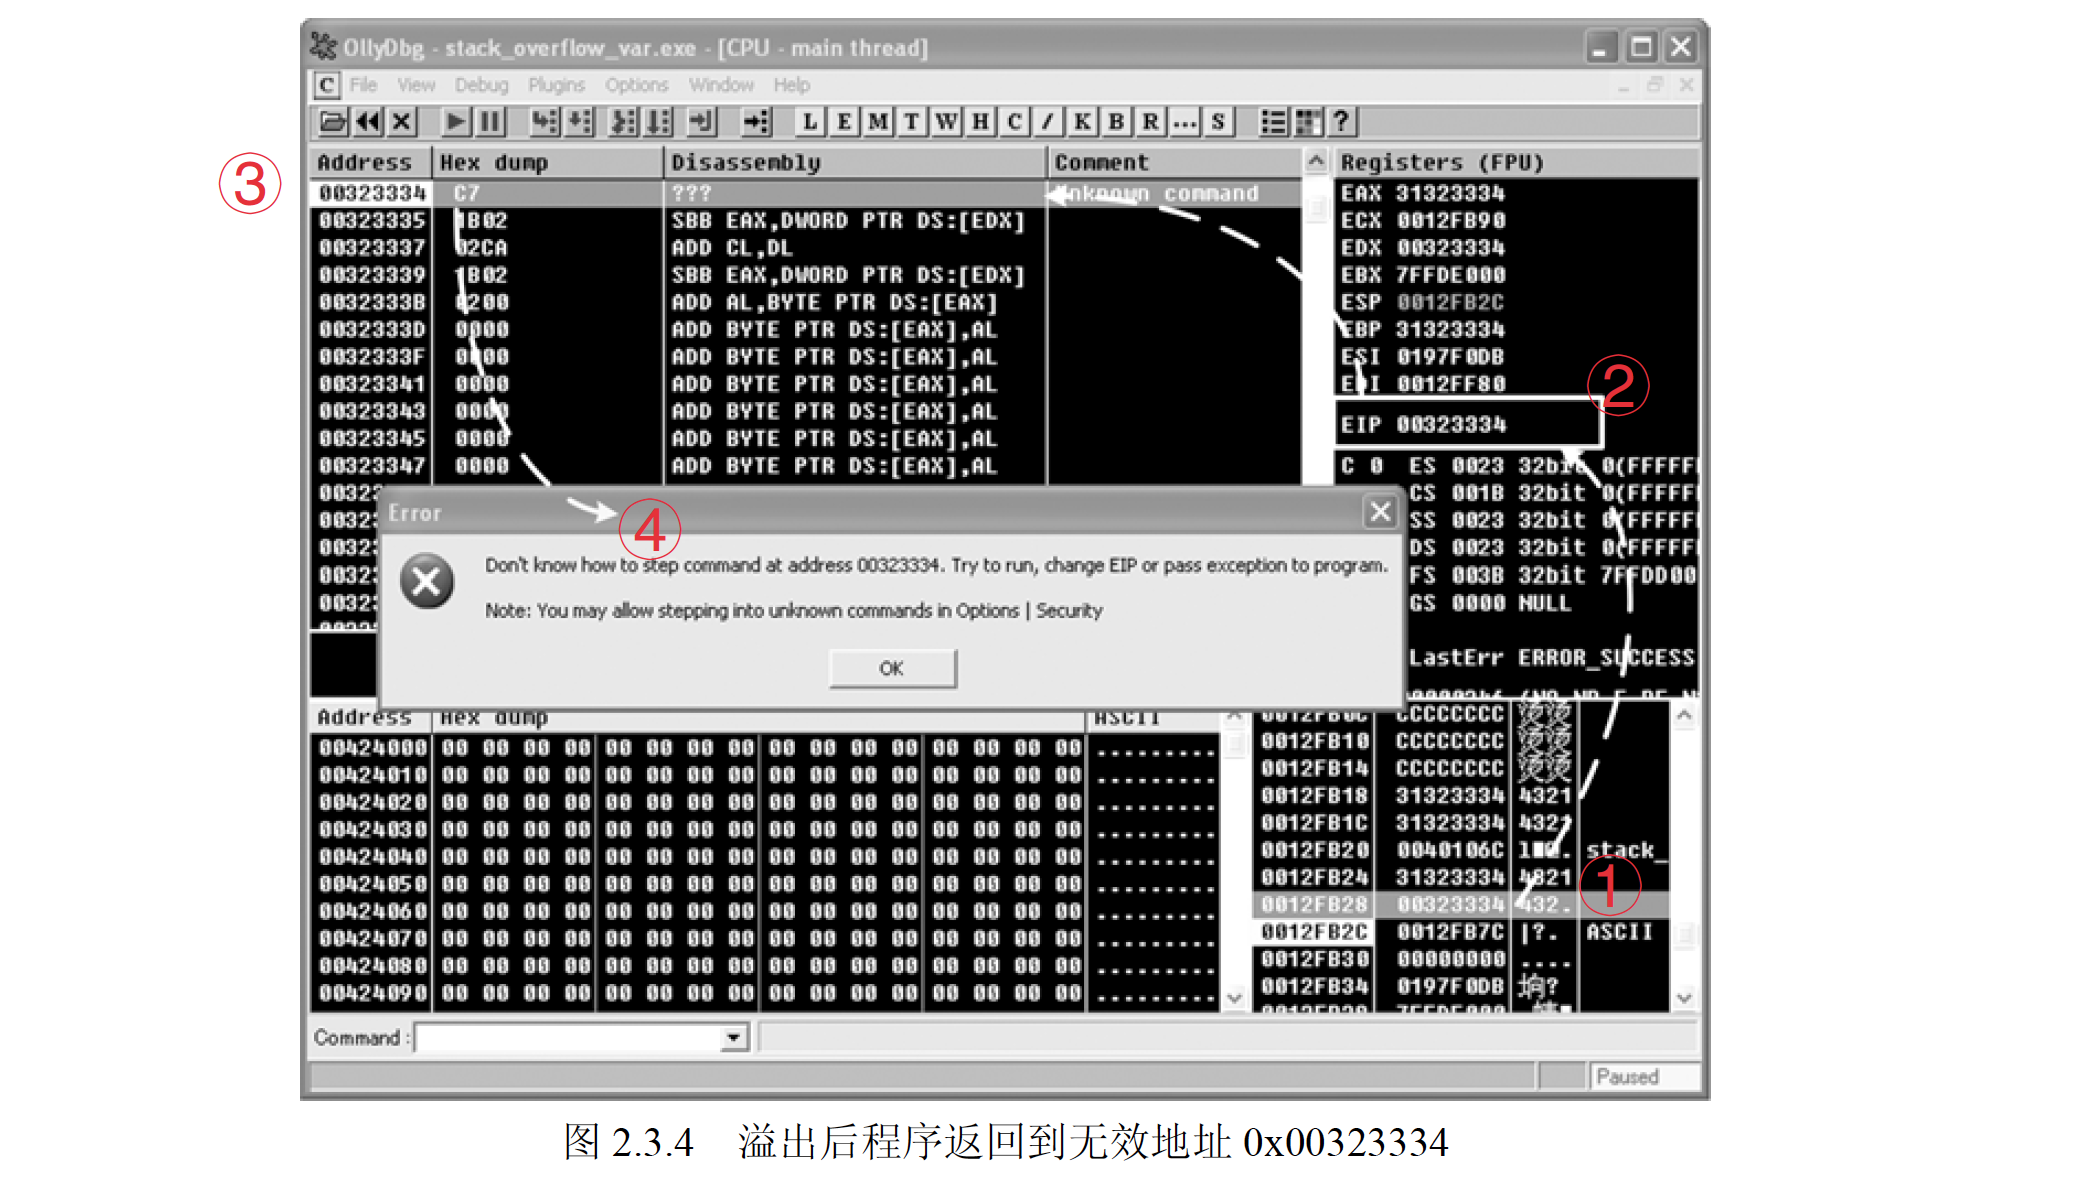Open the Help question mark icon
The width and height of the screenshot is (2082, 1196).
coord(1341,122)
